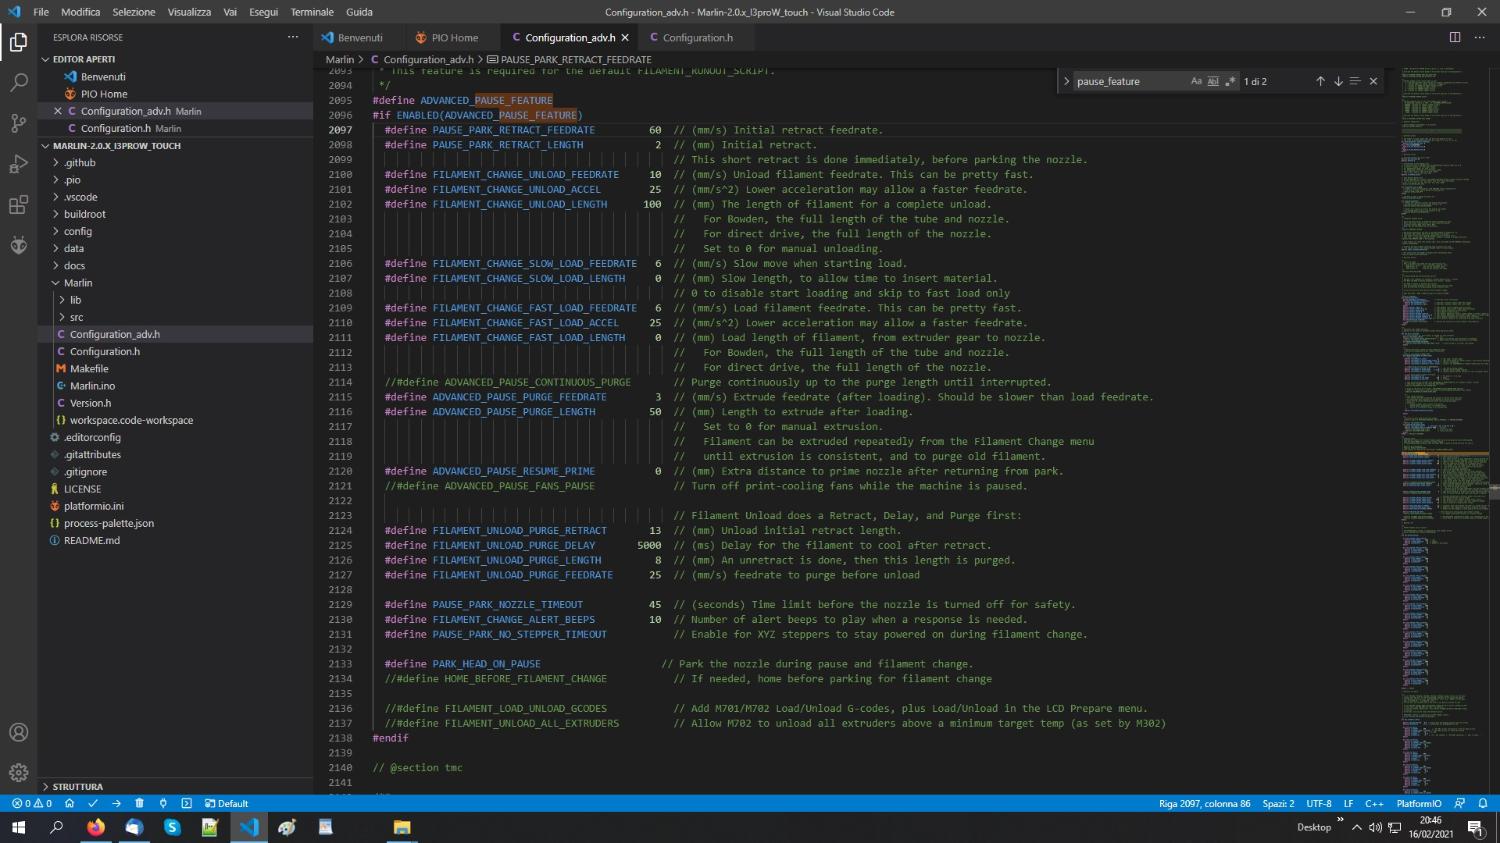
Task: Open the Terminale menu
Action: (x=312, y=12)
